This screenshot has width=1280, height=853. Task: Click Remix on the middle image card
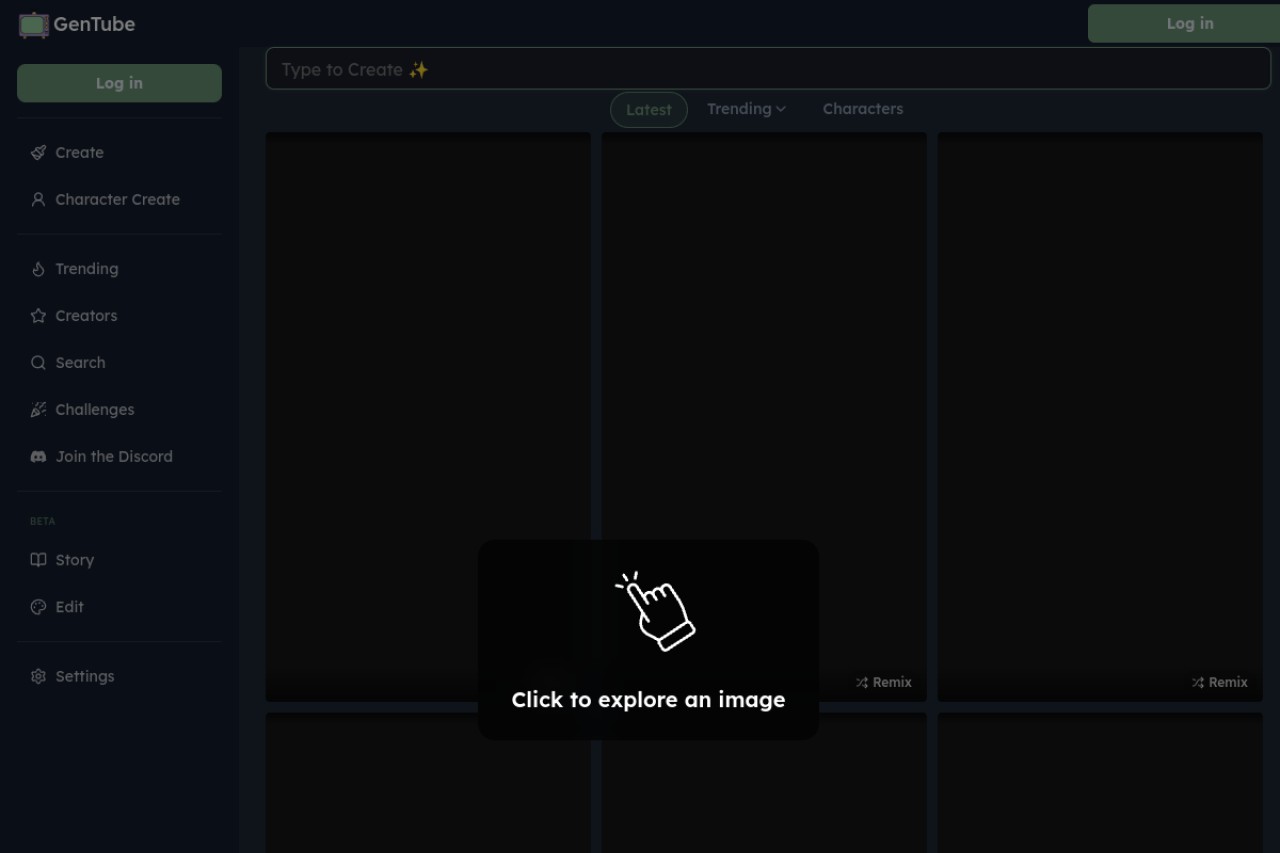[884, 682]
